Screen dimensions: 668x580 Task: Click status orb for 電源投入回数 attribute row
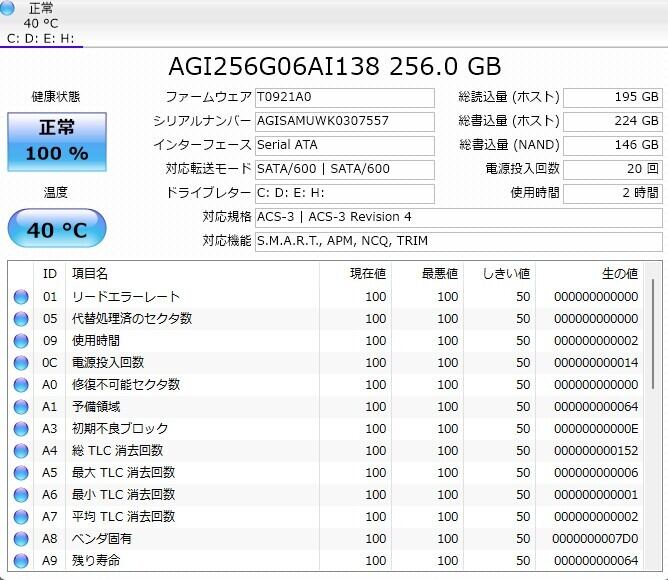[21, 363]
